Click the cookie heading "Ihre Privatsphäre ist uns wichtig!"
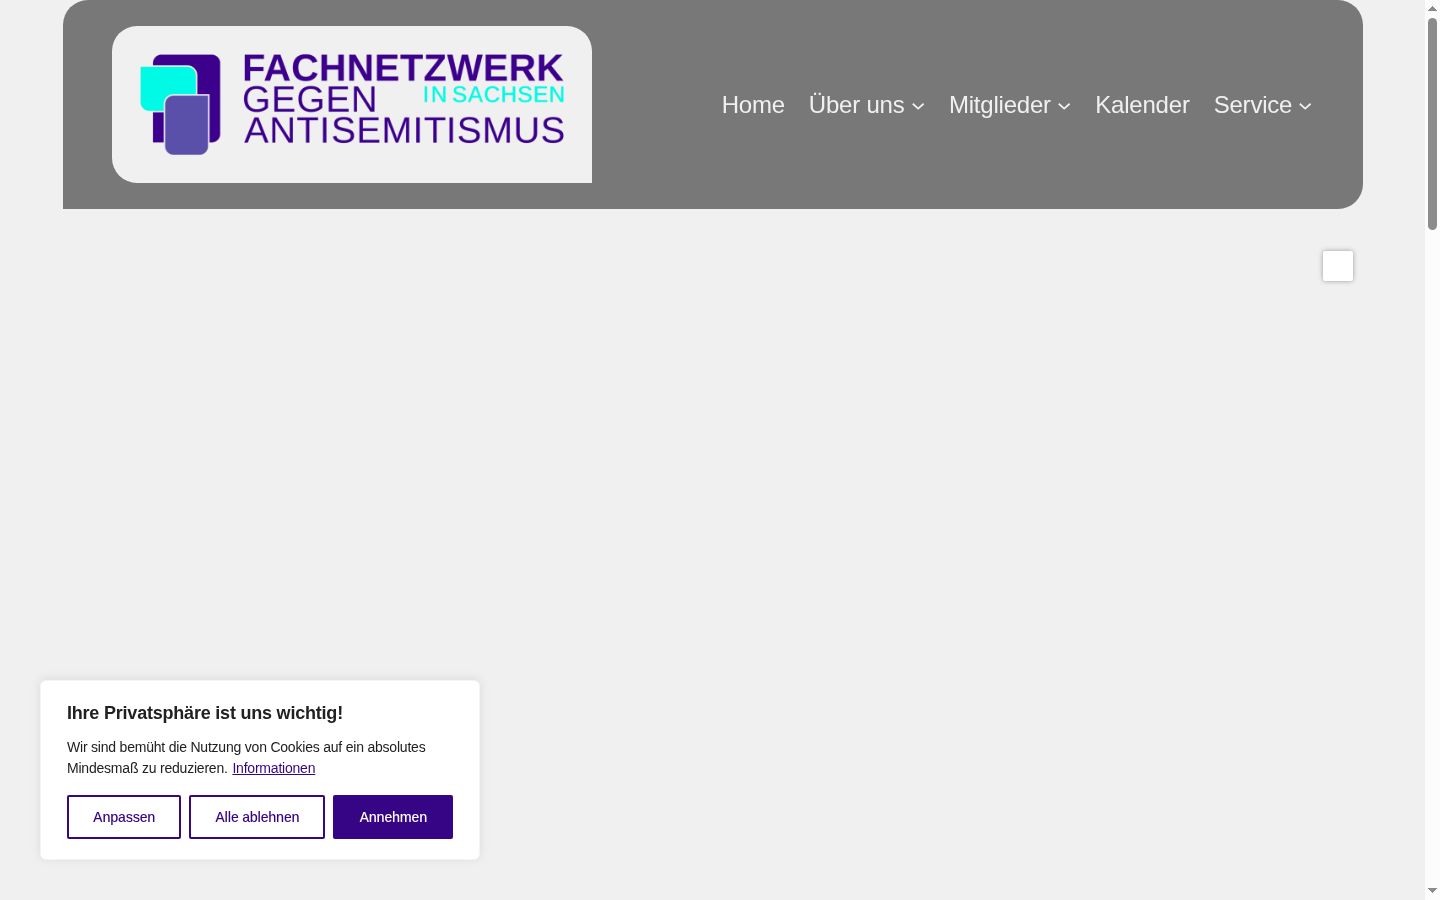 click(205, 713)
